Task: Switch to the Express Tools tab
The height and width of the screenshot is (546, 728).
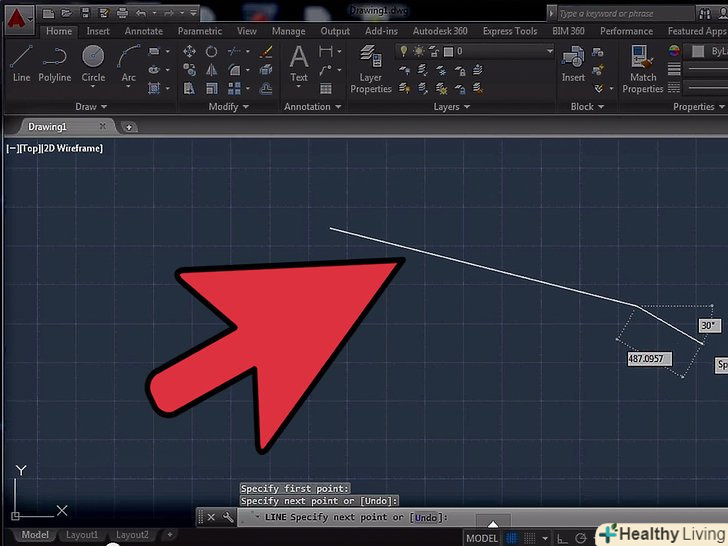Action: (x=510, y=31)
